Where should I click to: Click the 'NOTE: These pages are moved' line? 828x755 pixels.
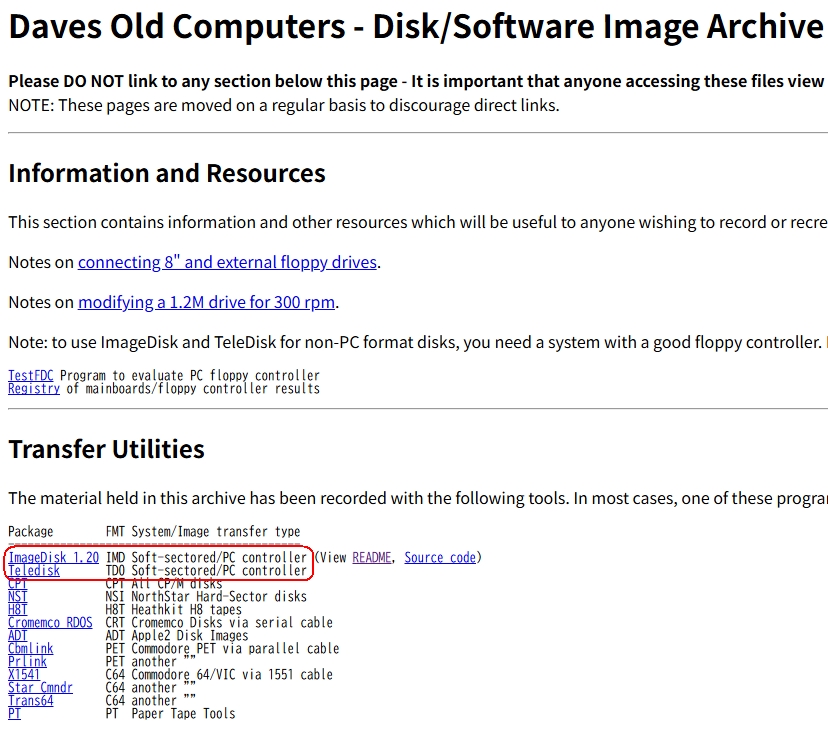(x=284, y=105)
